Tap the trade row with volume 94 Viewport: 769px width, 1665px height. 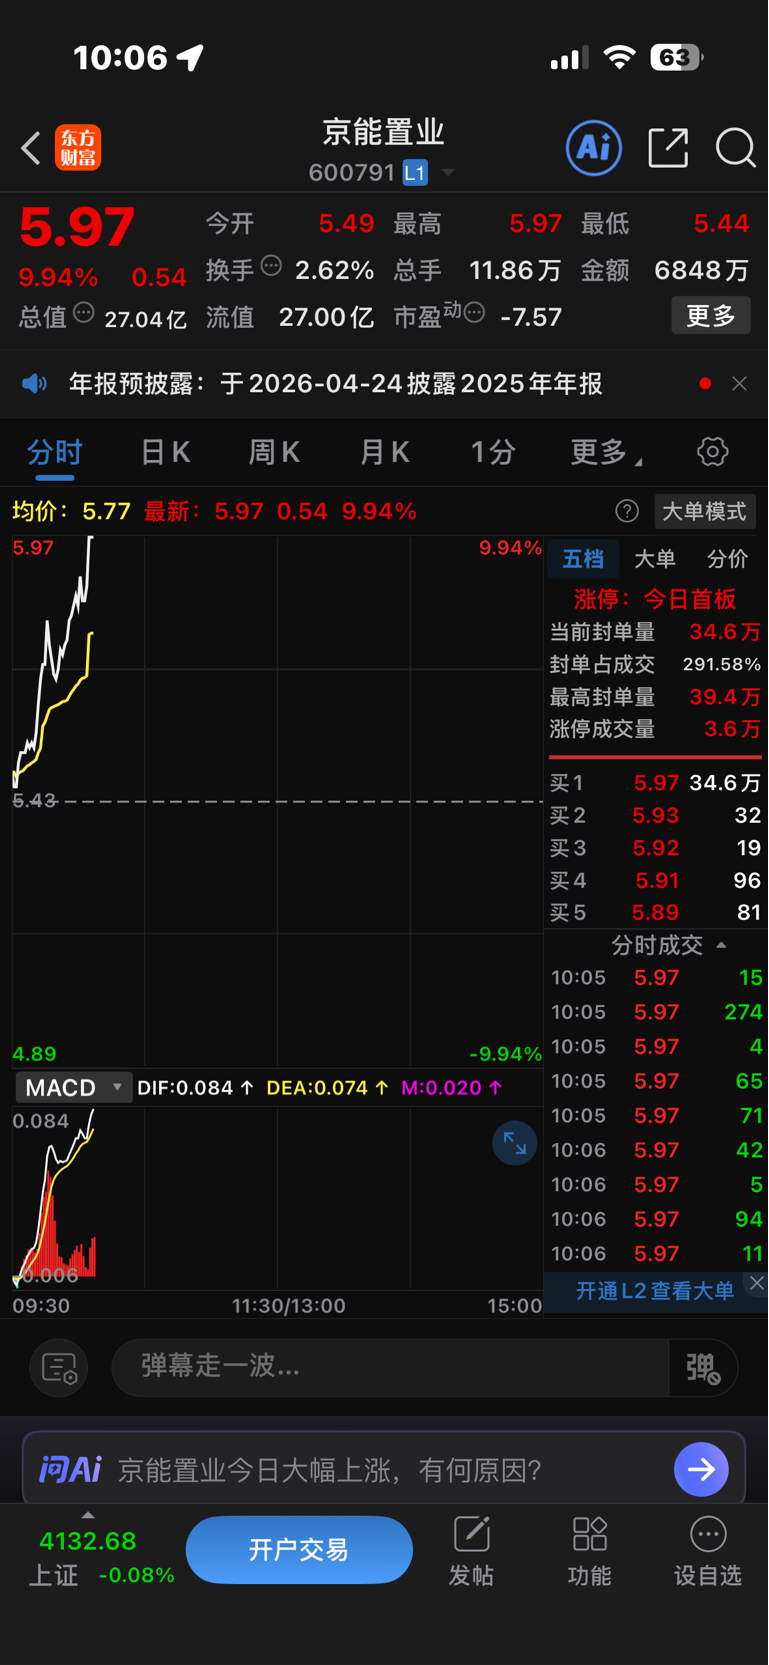(656, 1219)
